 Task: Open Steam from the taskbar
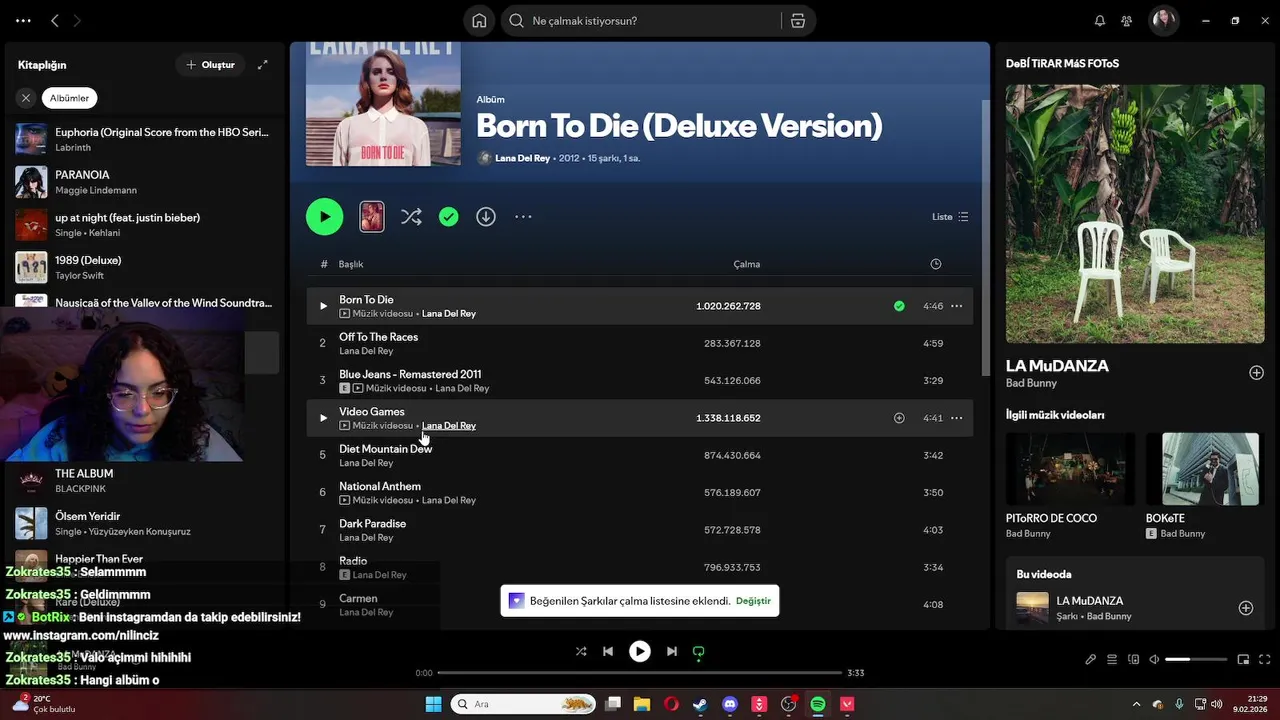coord(700,704)
